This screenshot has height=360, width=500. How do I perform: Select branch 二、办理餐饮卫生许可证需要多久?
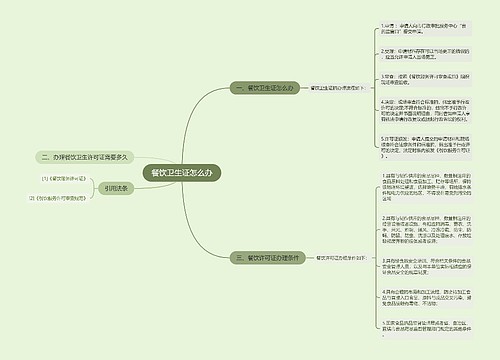click(85, 157)
